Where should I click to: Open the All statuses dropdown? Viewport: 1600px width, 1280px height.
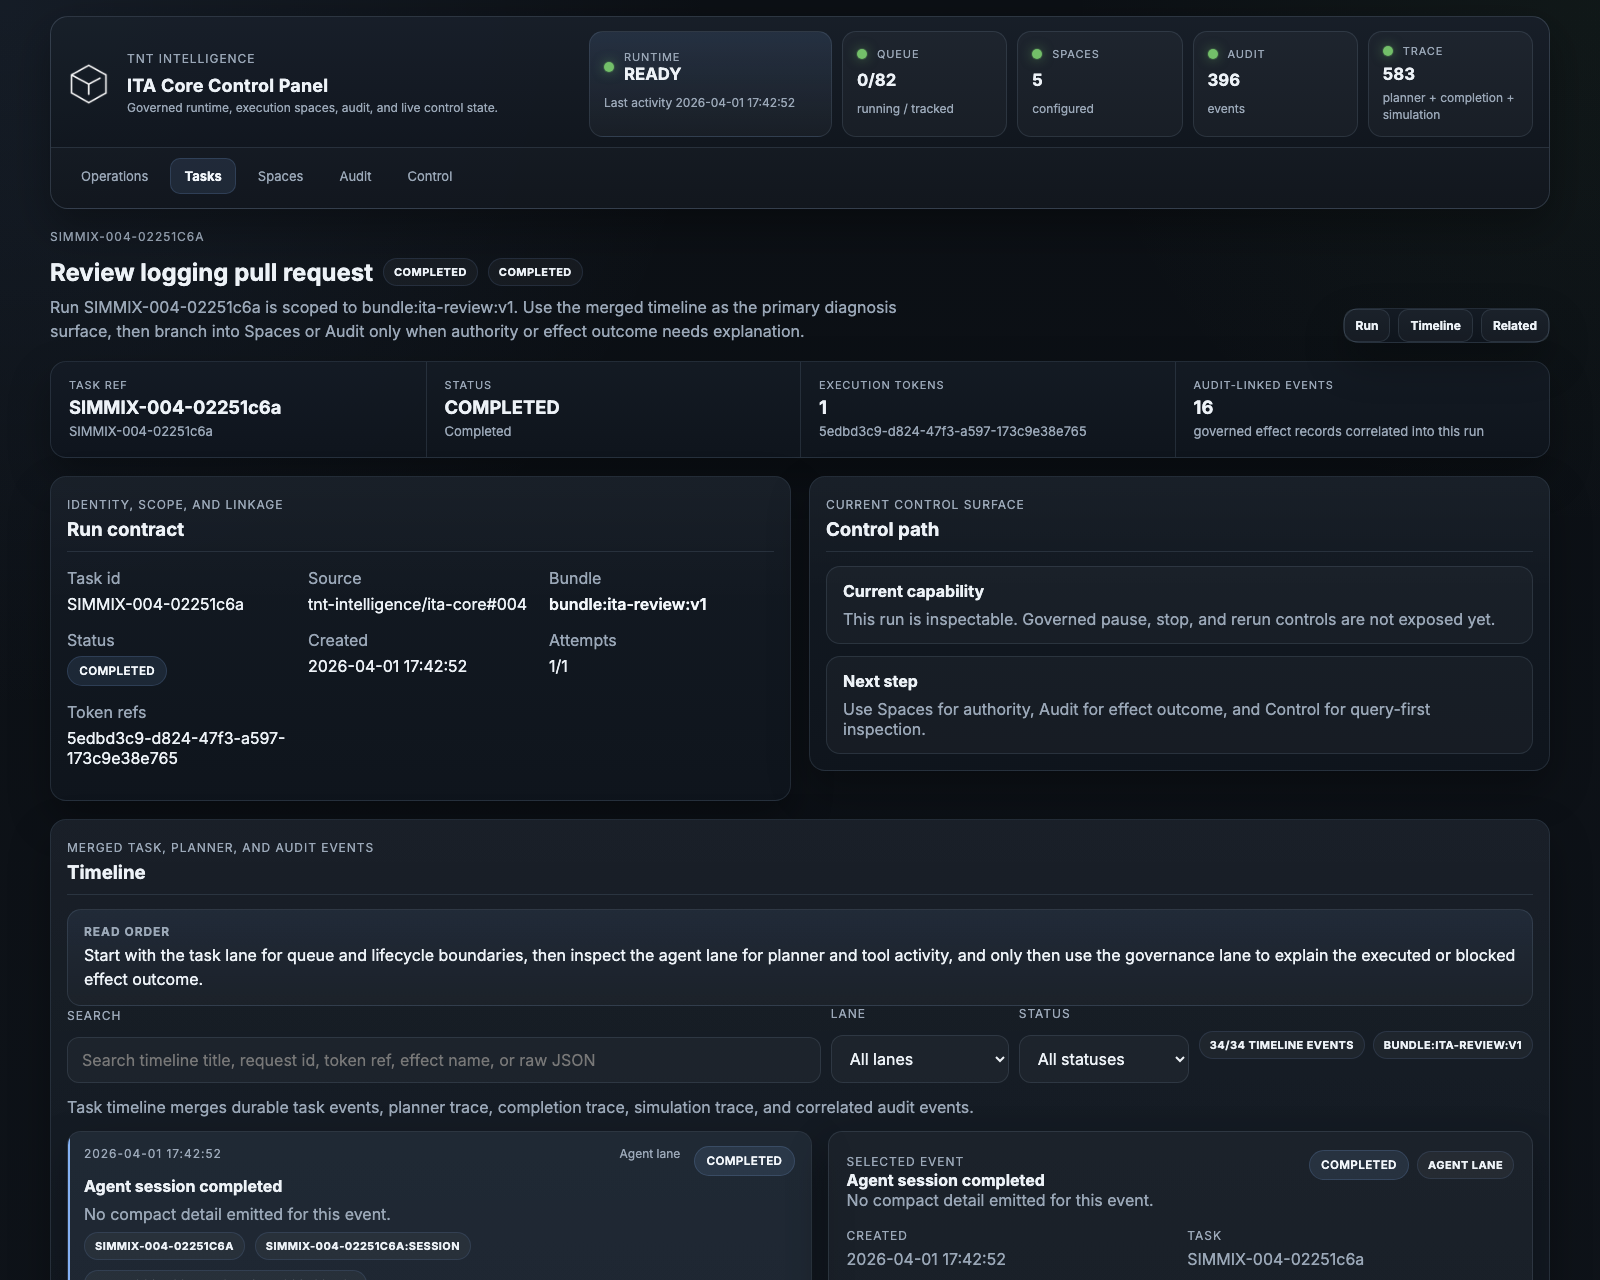1103,1058
